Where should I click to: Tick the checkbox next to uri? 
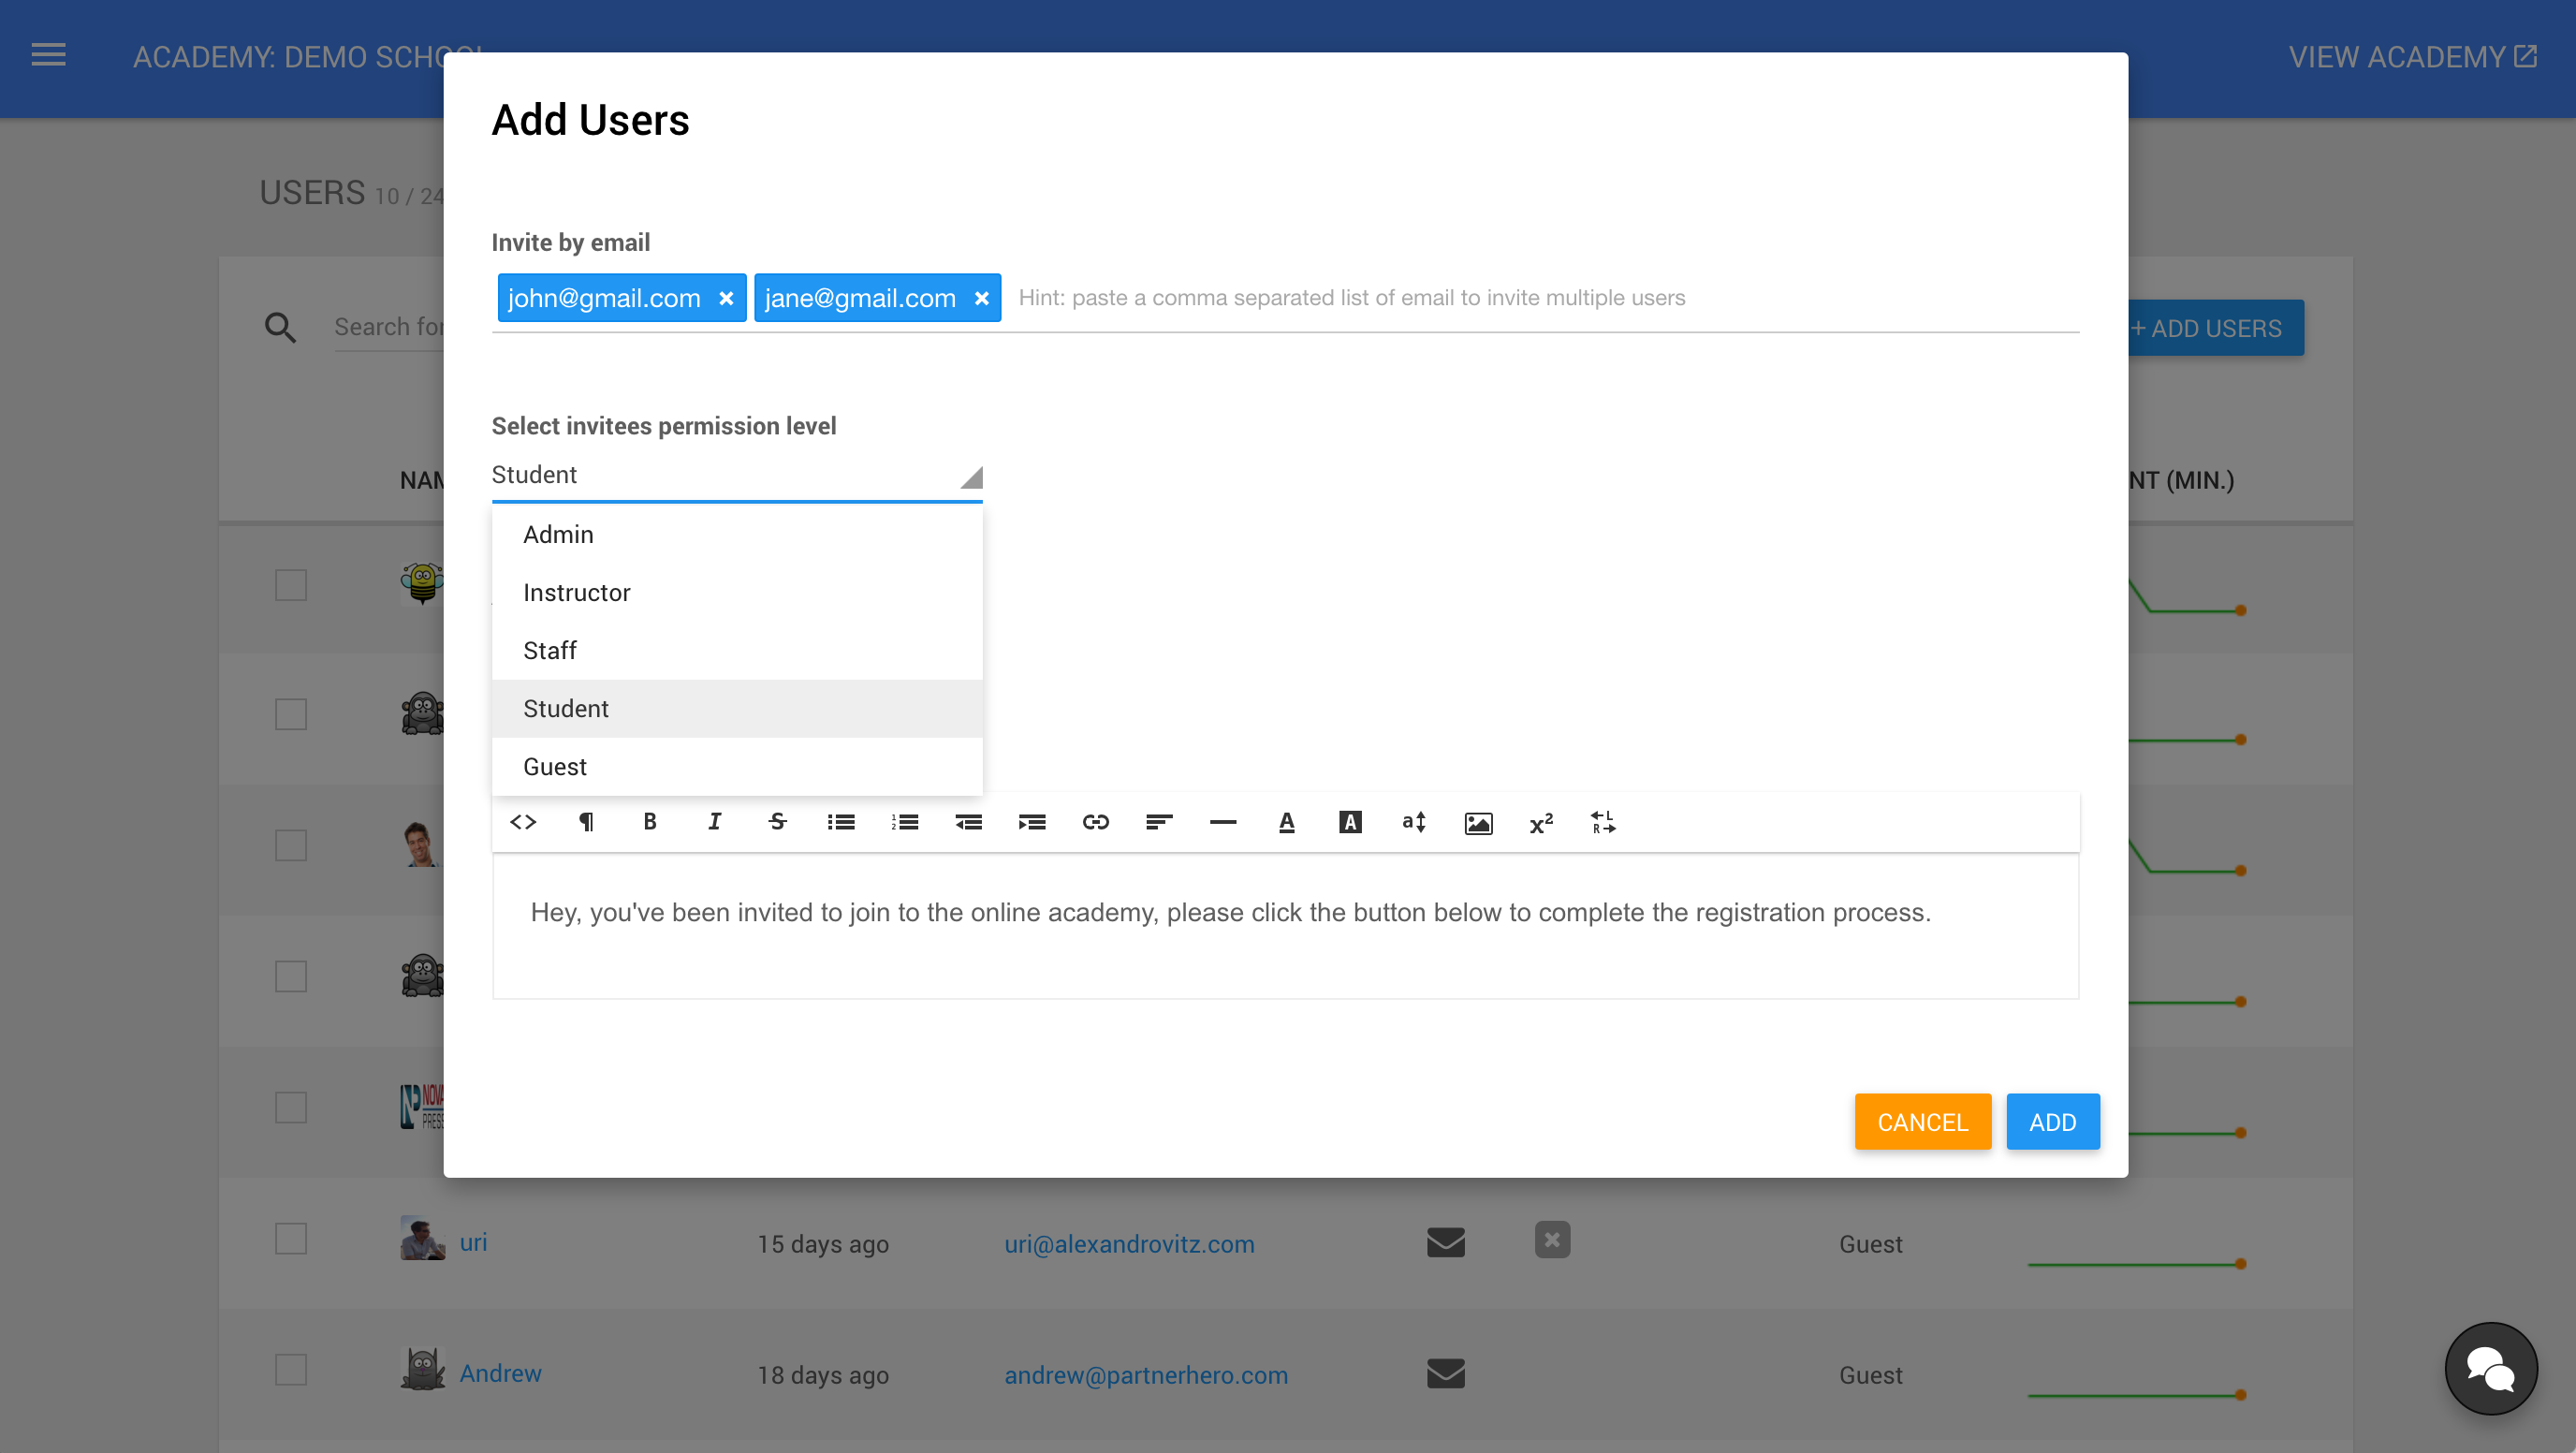[291, 1239]
